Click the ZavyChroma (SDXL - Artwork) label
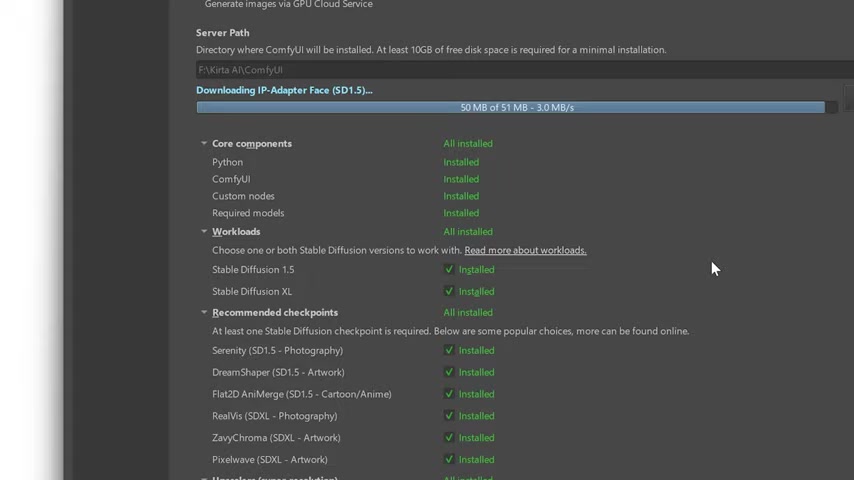 tap(276, 438)
